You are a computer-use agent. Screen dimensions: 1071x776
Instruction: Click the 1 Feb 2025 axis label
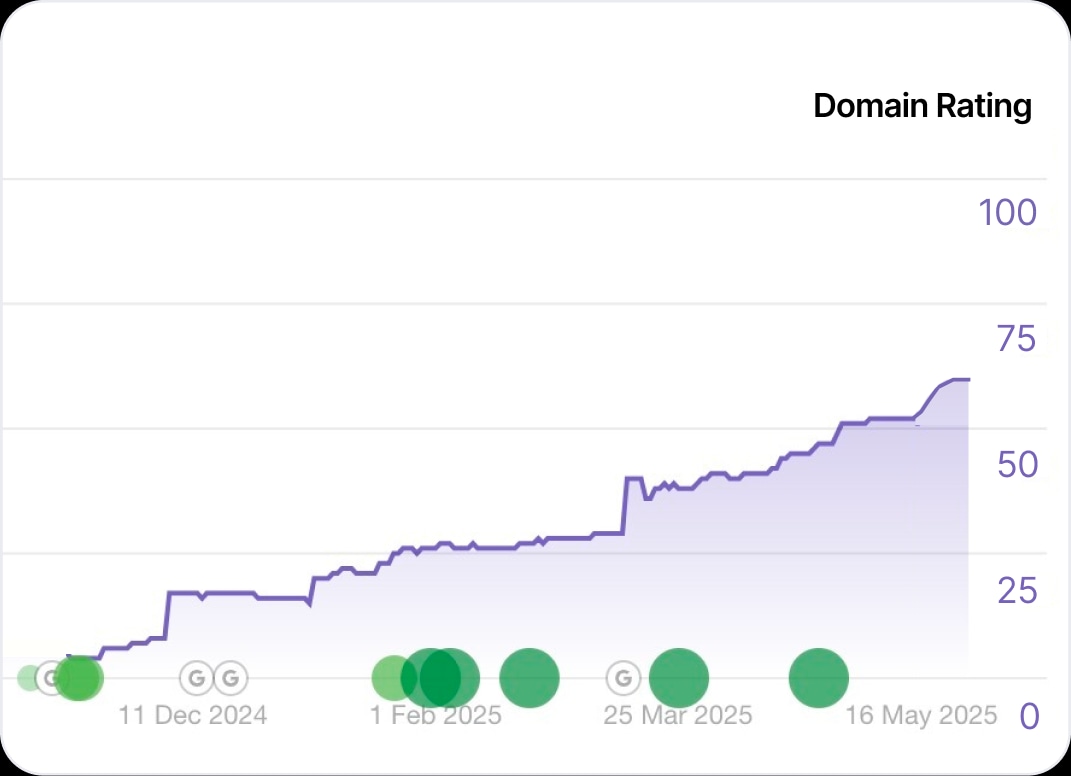(x=435, y=715)
